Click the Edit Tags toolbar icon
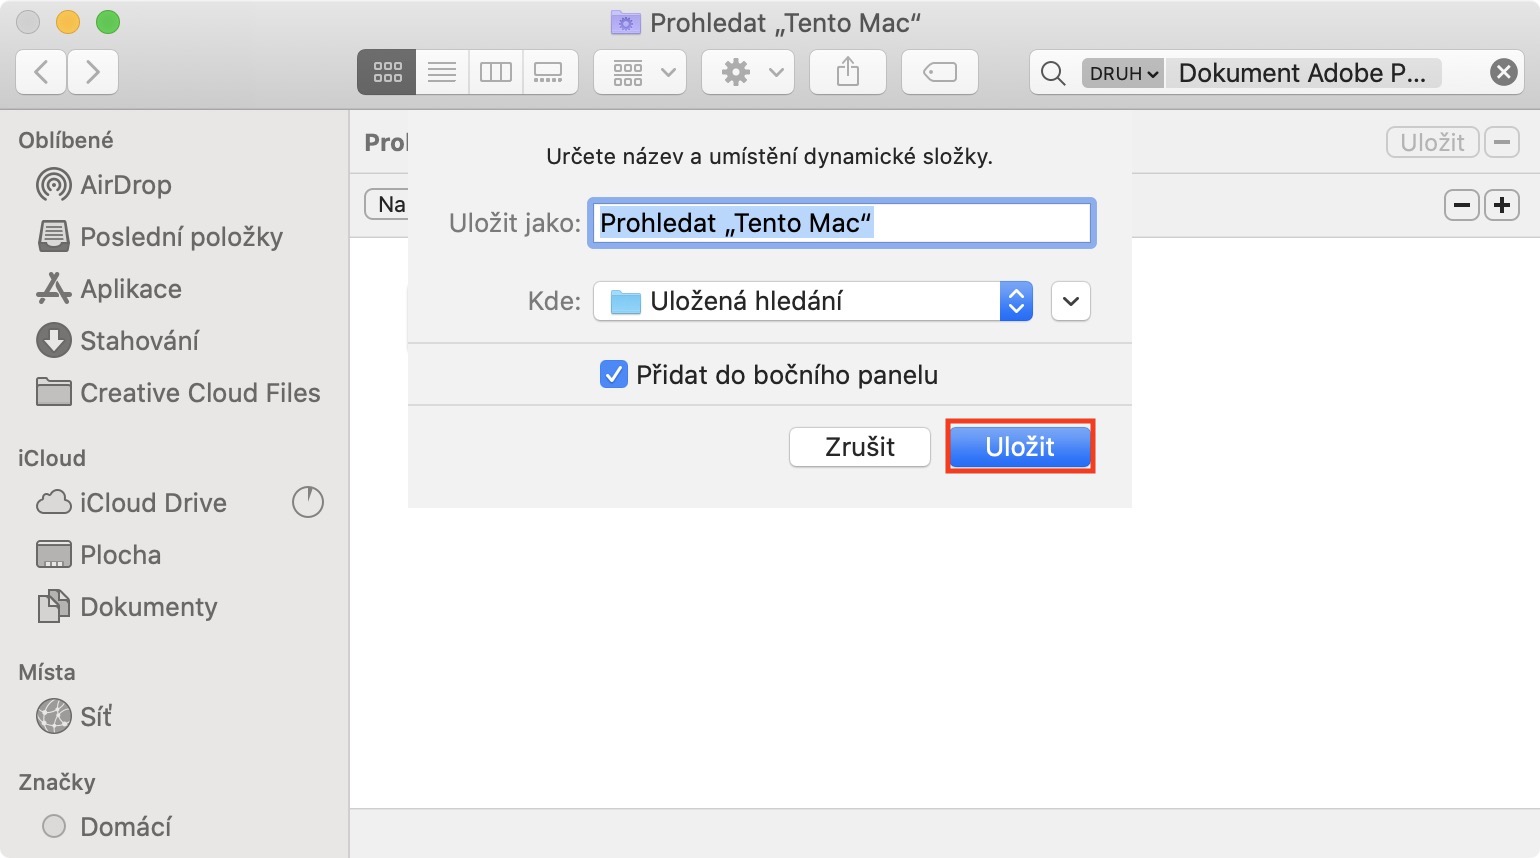Image resolution: width=1540 pixels, height=858 pixels. point(939,72)
